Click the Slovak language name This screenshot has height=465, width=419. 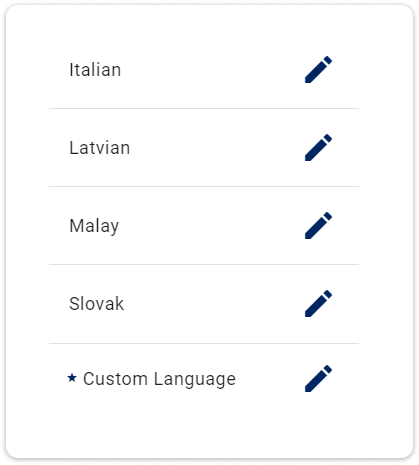coord(96,304)
